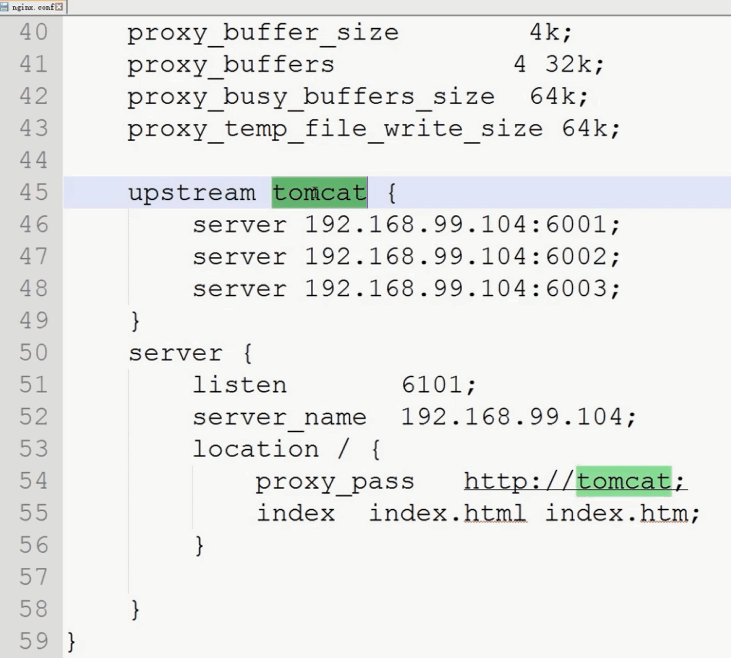Click the proxy_buffers directive
Image resolution: width=731 pixels, height=658 pixels.
pyautogui.click(x=231, y=65)
